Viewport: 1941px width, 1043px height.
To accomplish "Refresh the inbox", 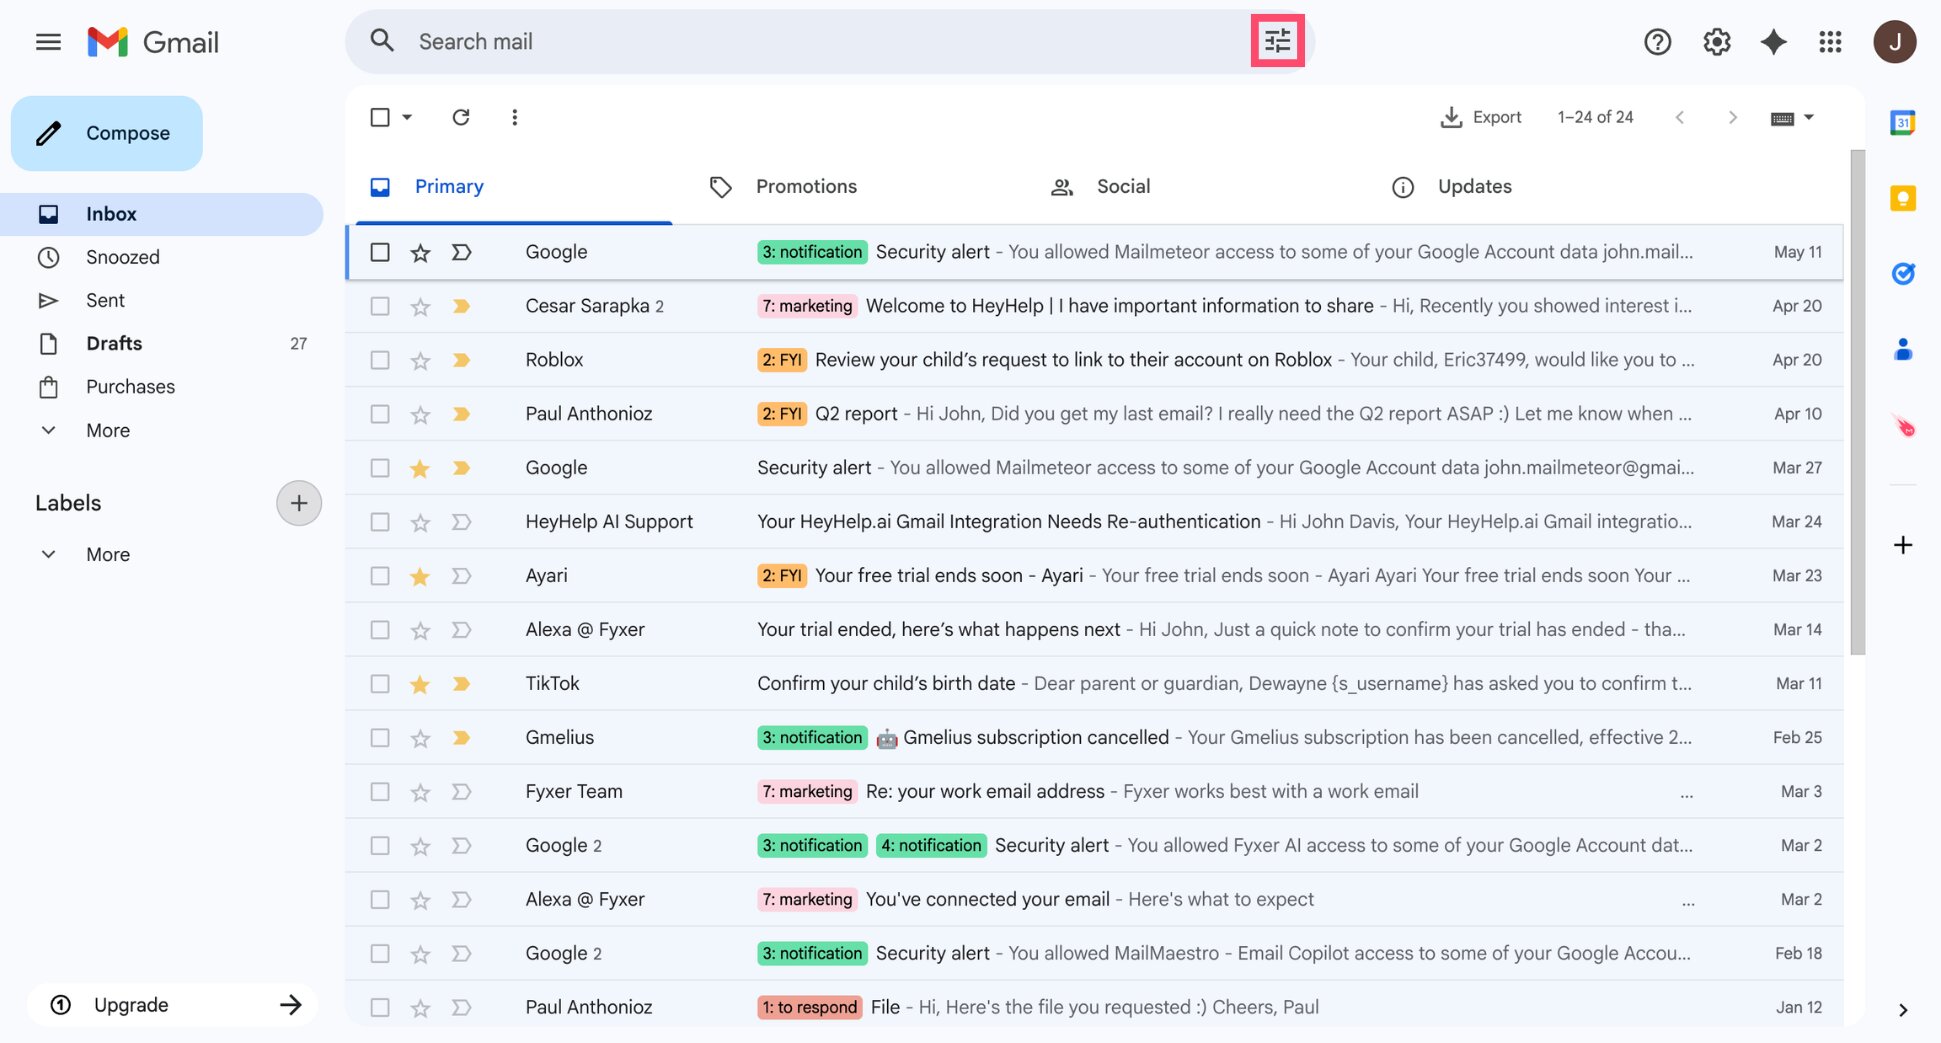I will point(461,117).
